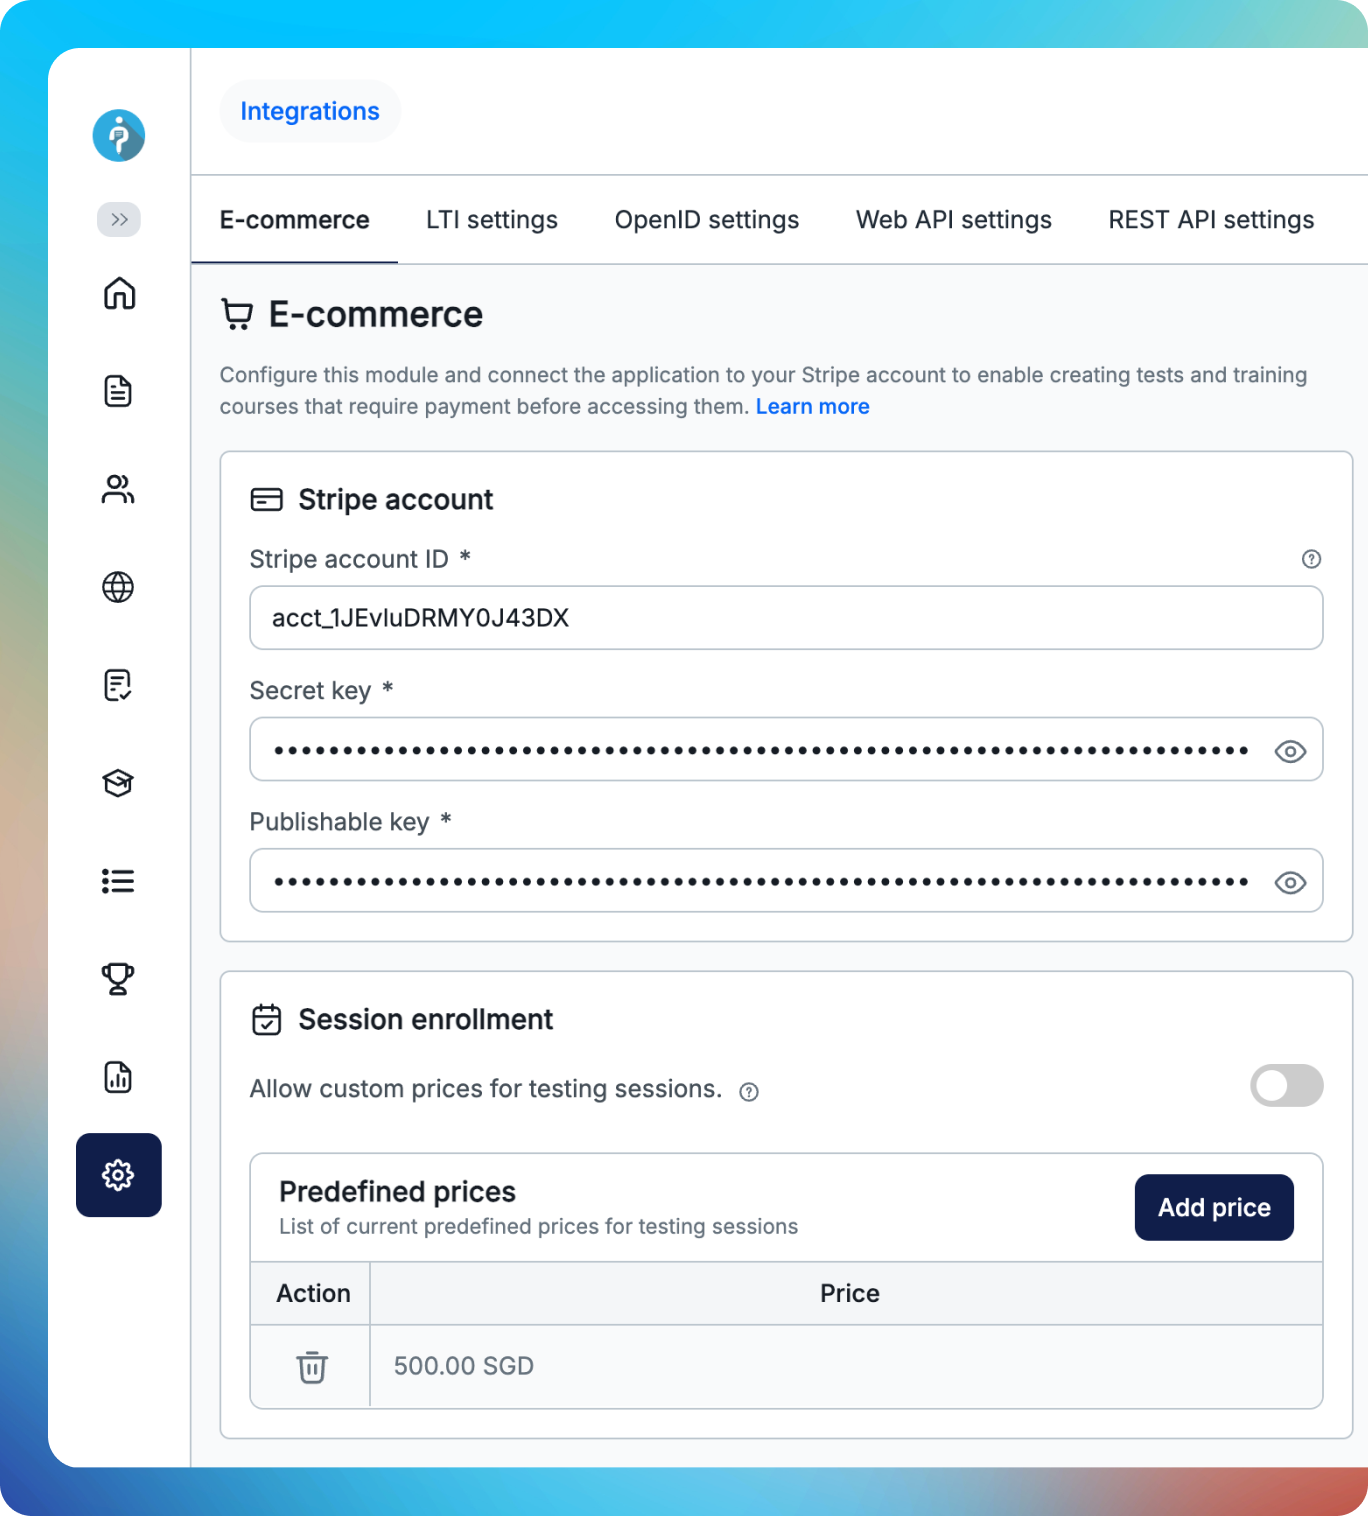Open the Learn more link

pyautogui.click(x=813, y=406)
